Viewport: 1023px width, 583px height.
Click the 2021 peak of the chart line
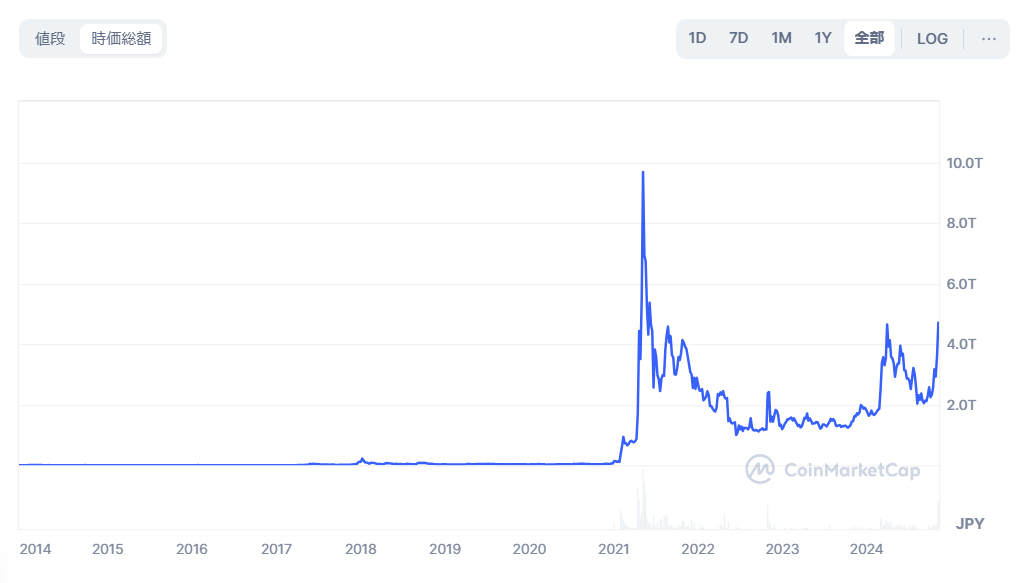pos(643,173)
